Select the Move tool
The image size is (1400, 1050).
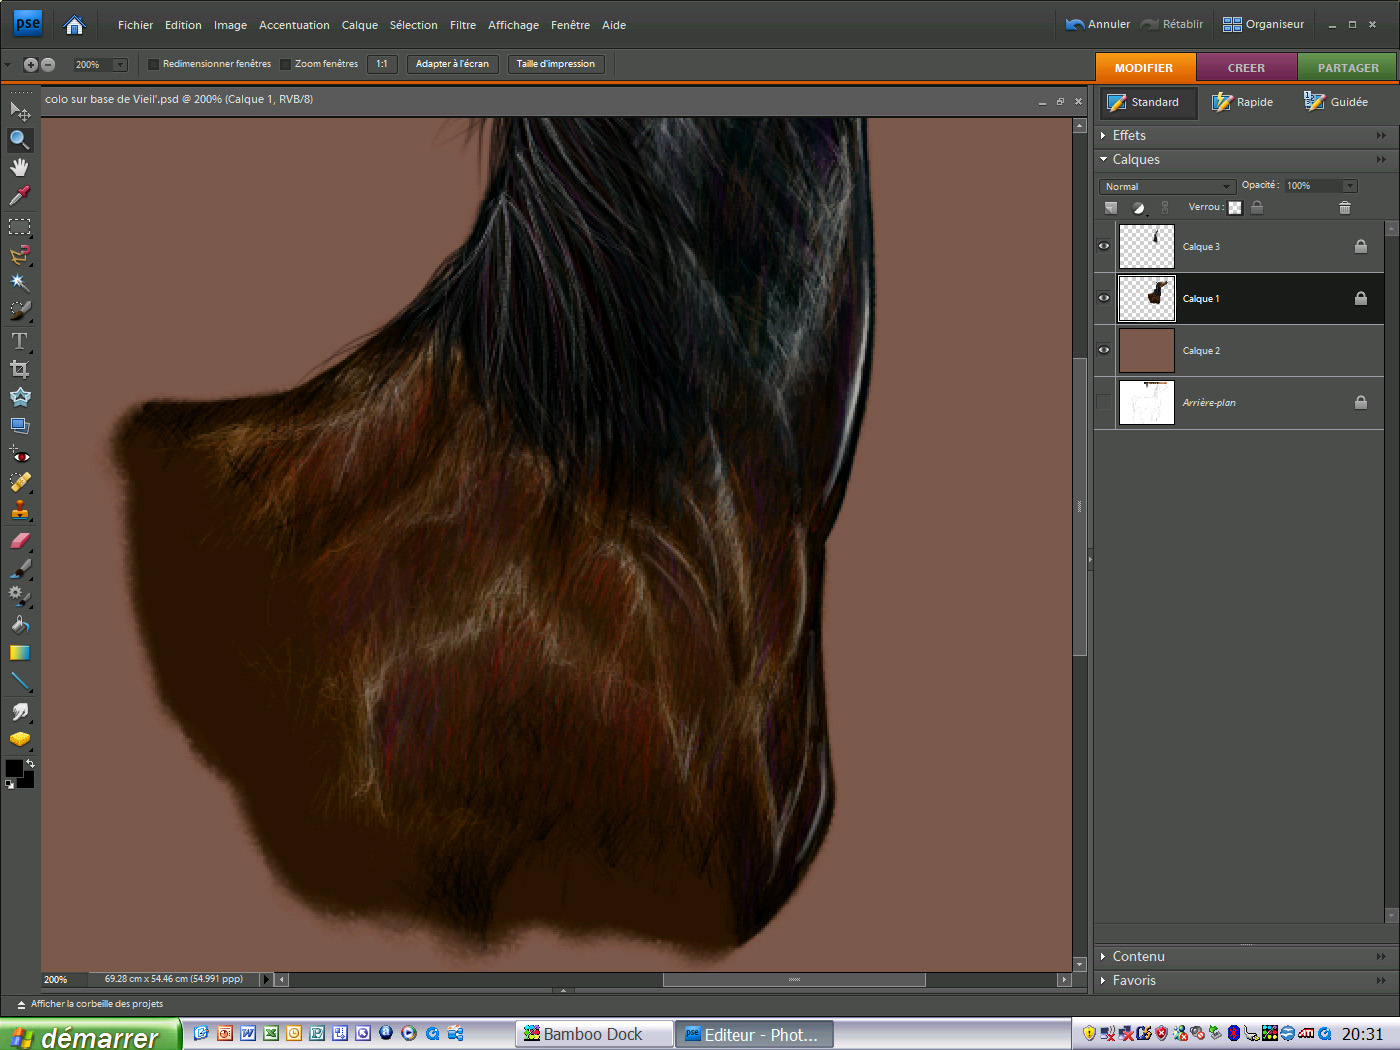click(19, 110)
